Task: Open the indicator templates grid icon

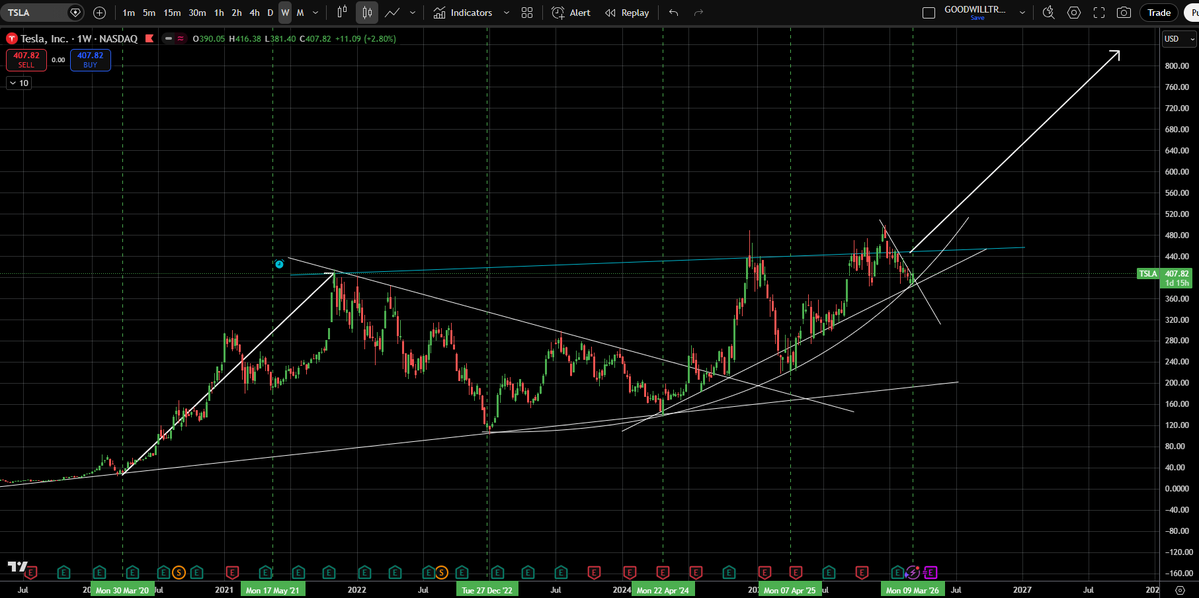Action: (x=527, y=12)
